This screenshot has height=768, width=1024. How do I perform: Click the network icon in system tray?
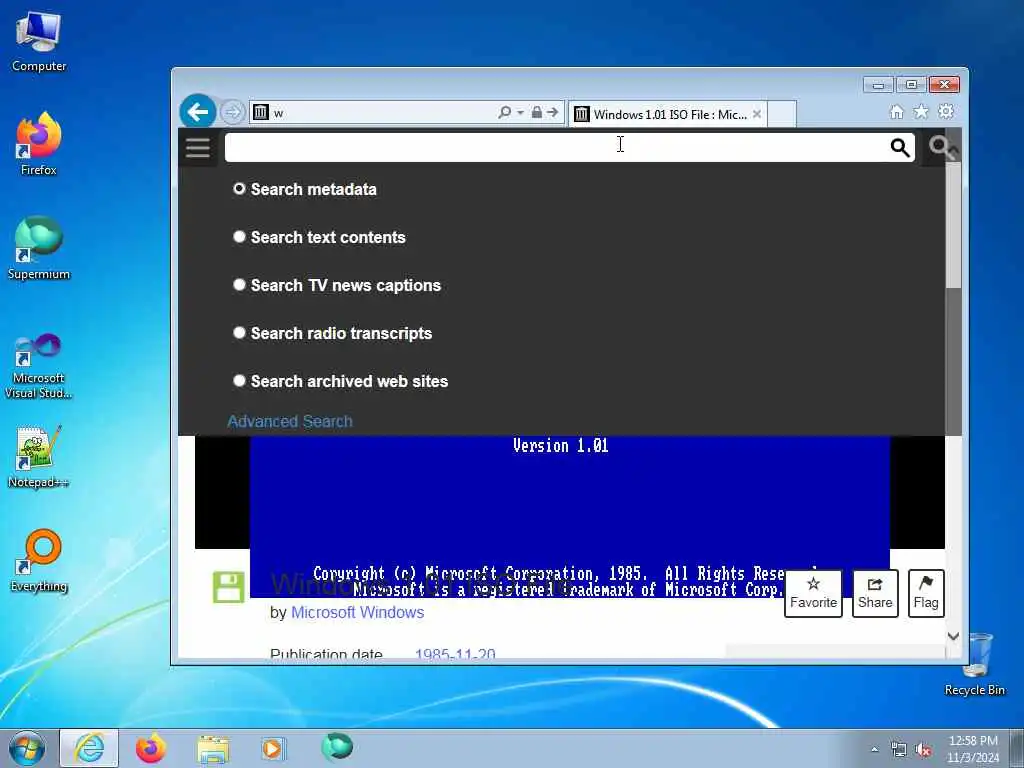click(x=899, y=750)
